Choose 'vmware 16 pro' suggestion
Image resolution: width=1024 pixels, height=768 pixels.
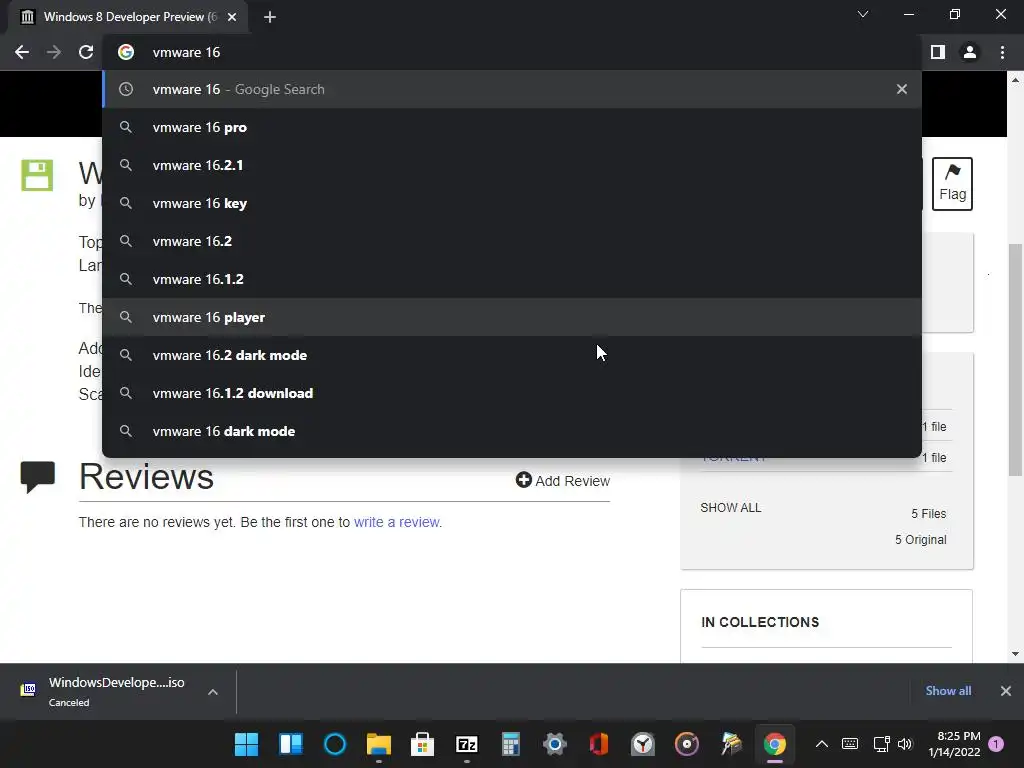coord(512,127)
